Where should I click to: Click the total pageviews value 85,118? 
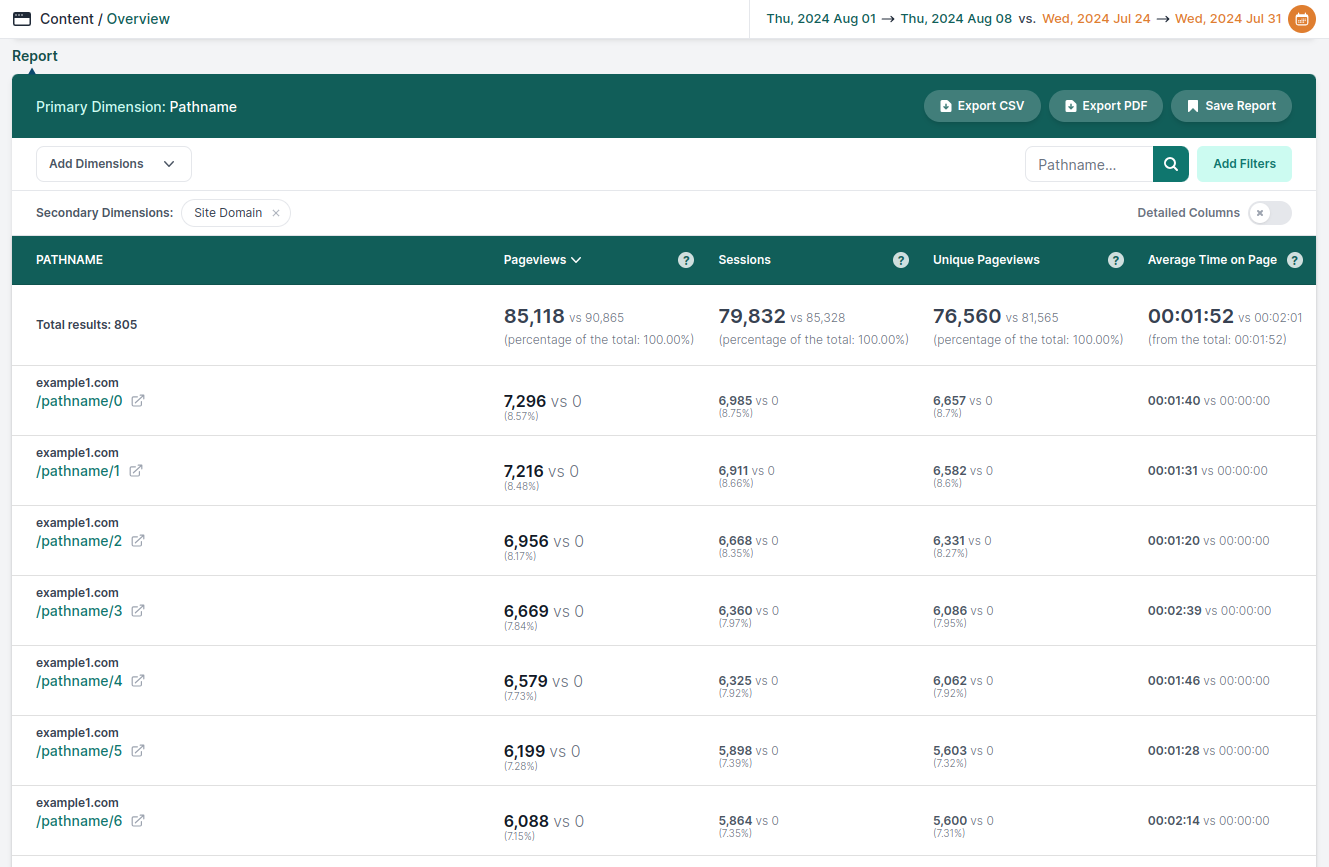534,316
